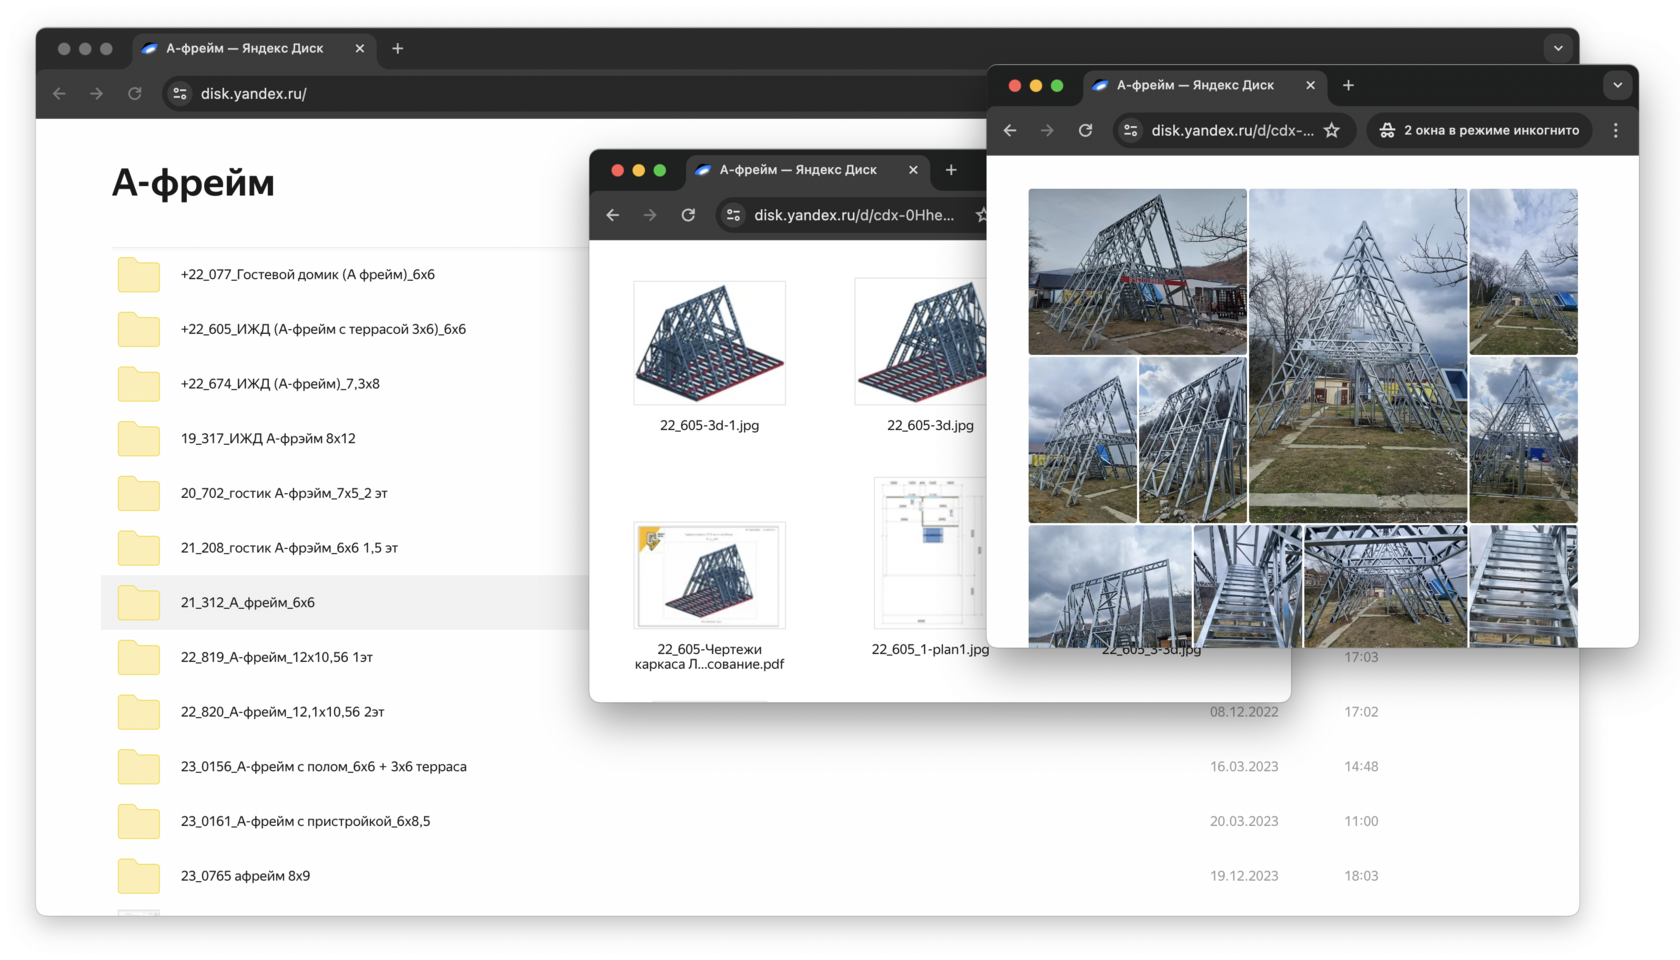Click the file name '22_605-3d.jpg'
The height and width of the screenshot is (960, 1680).
pyautogui.click(x=930, y=426)
